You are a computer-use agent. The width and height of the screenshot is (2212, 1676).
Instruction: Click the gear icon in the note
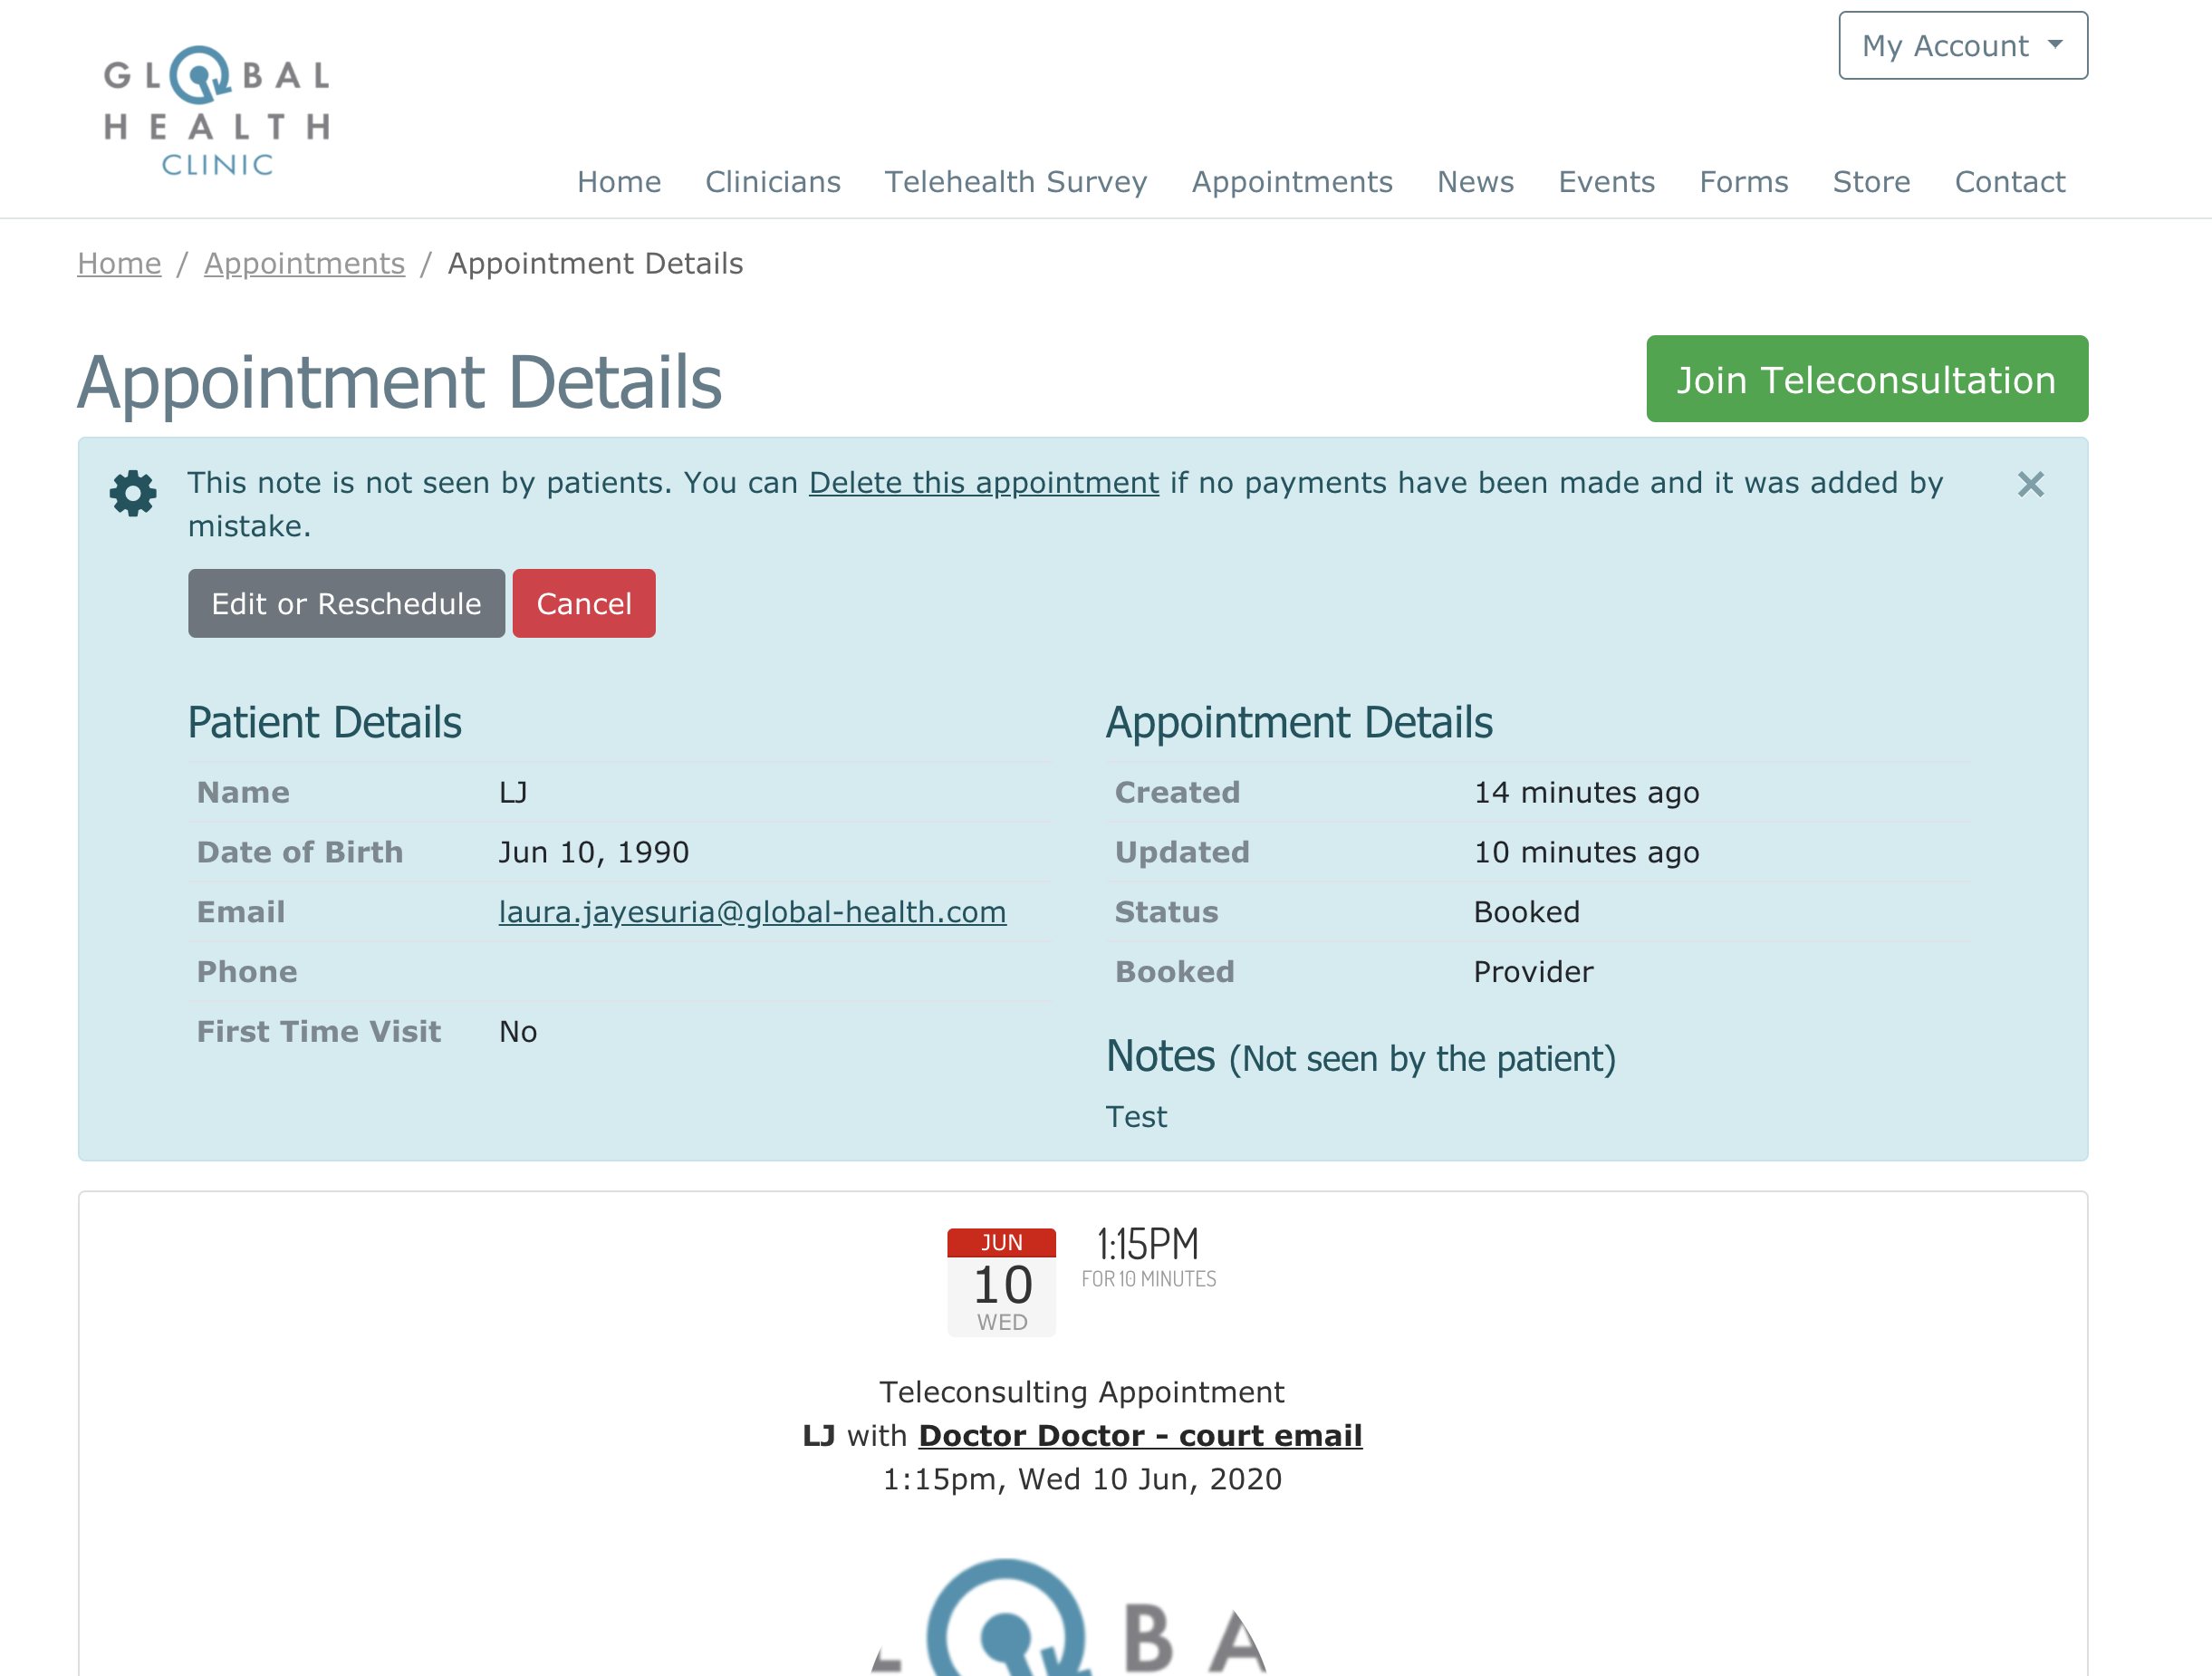click(133, 493)
